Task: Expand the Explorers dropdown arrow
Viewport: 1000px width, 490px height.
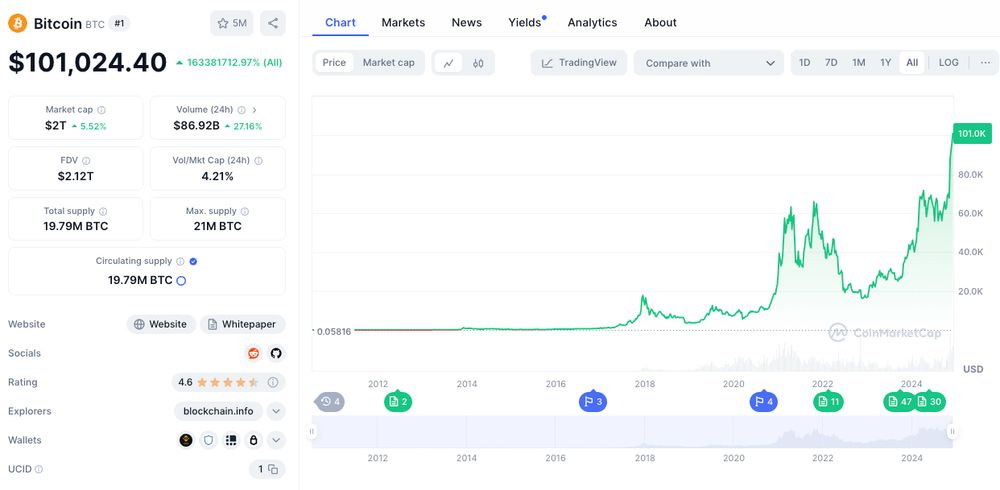Action: [x=276, y=412]
